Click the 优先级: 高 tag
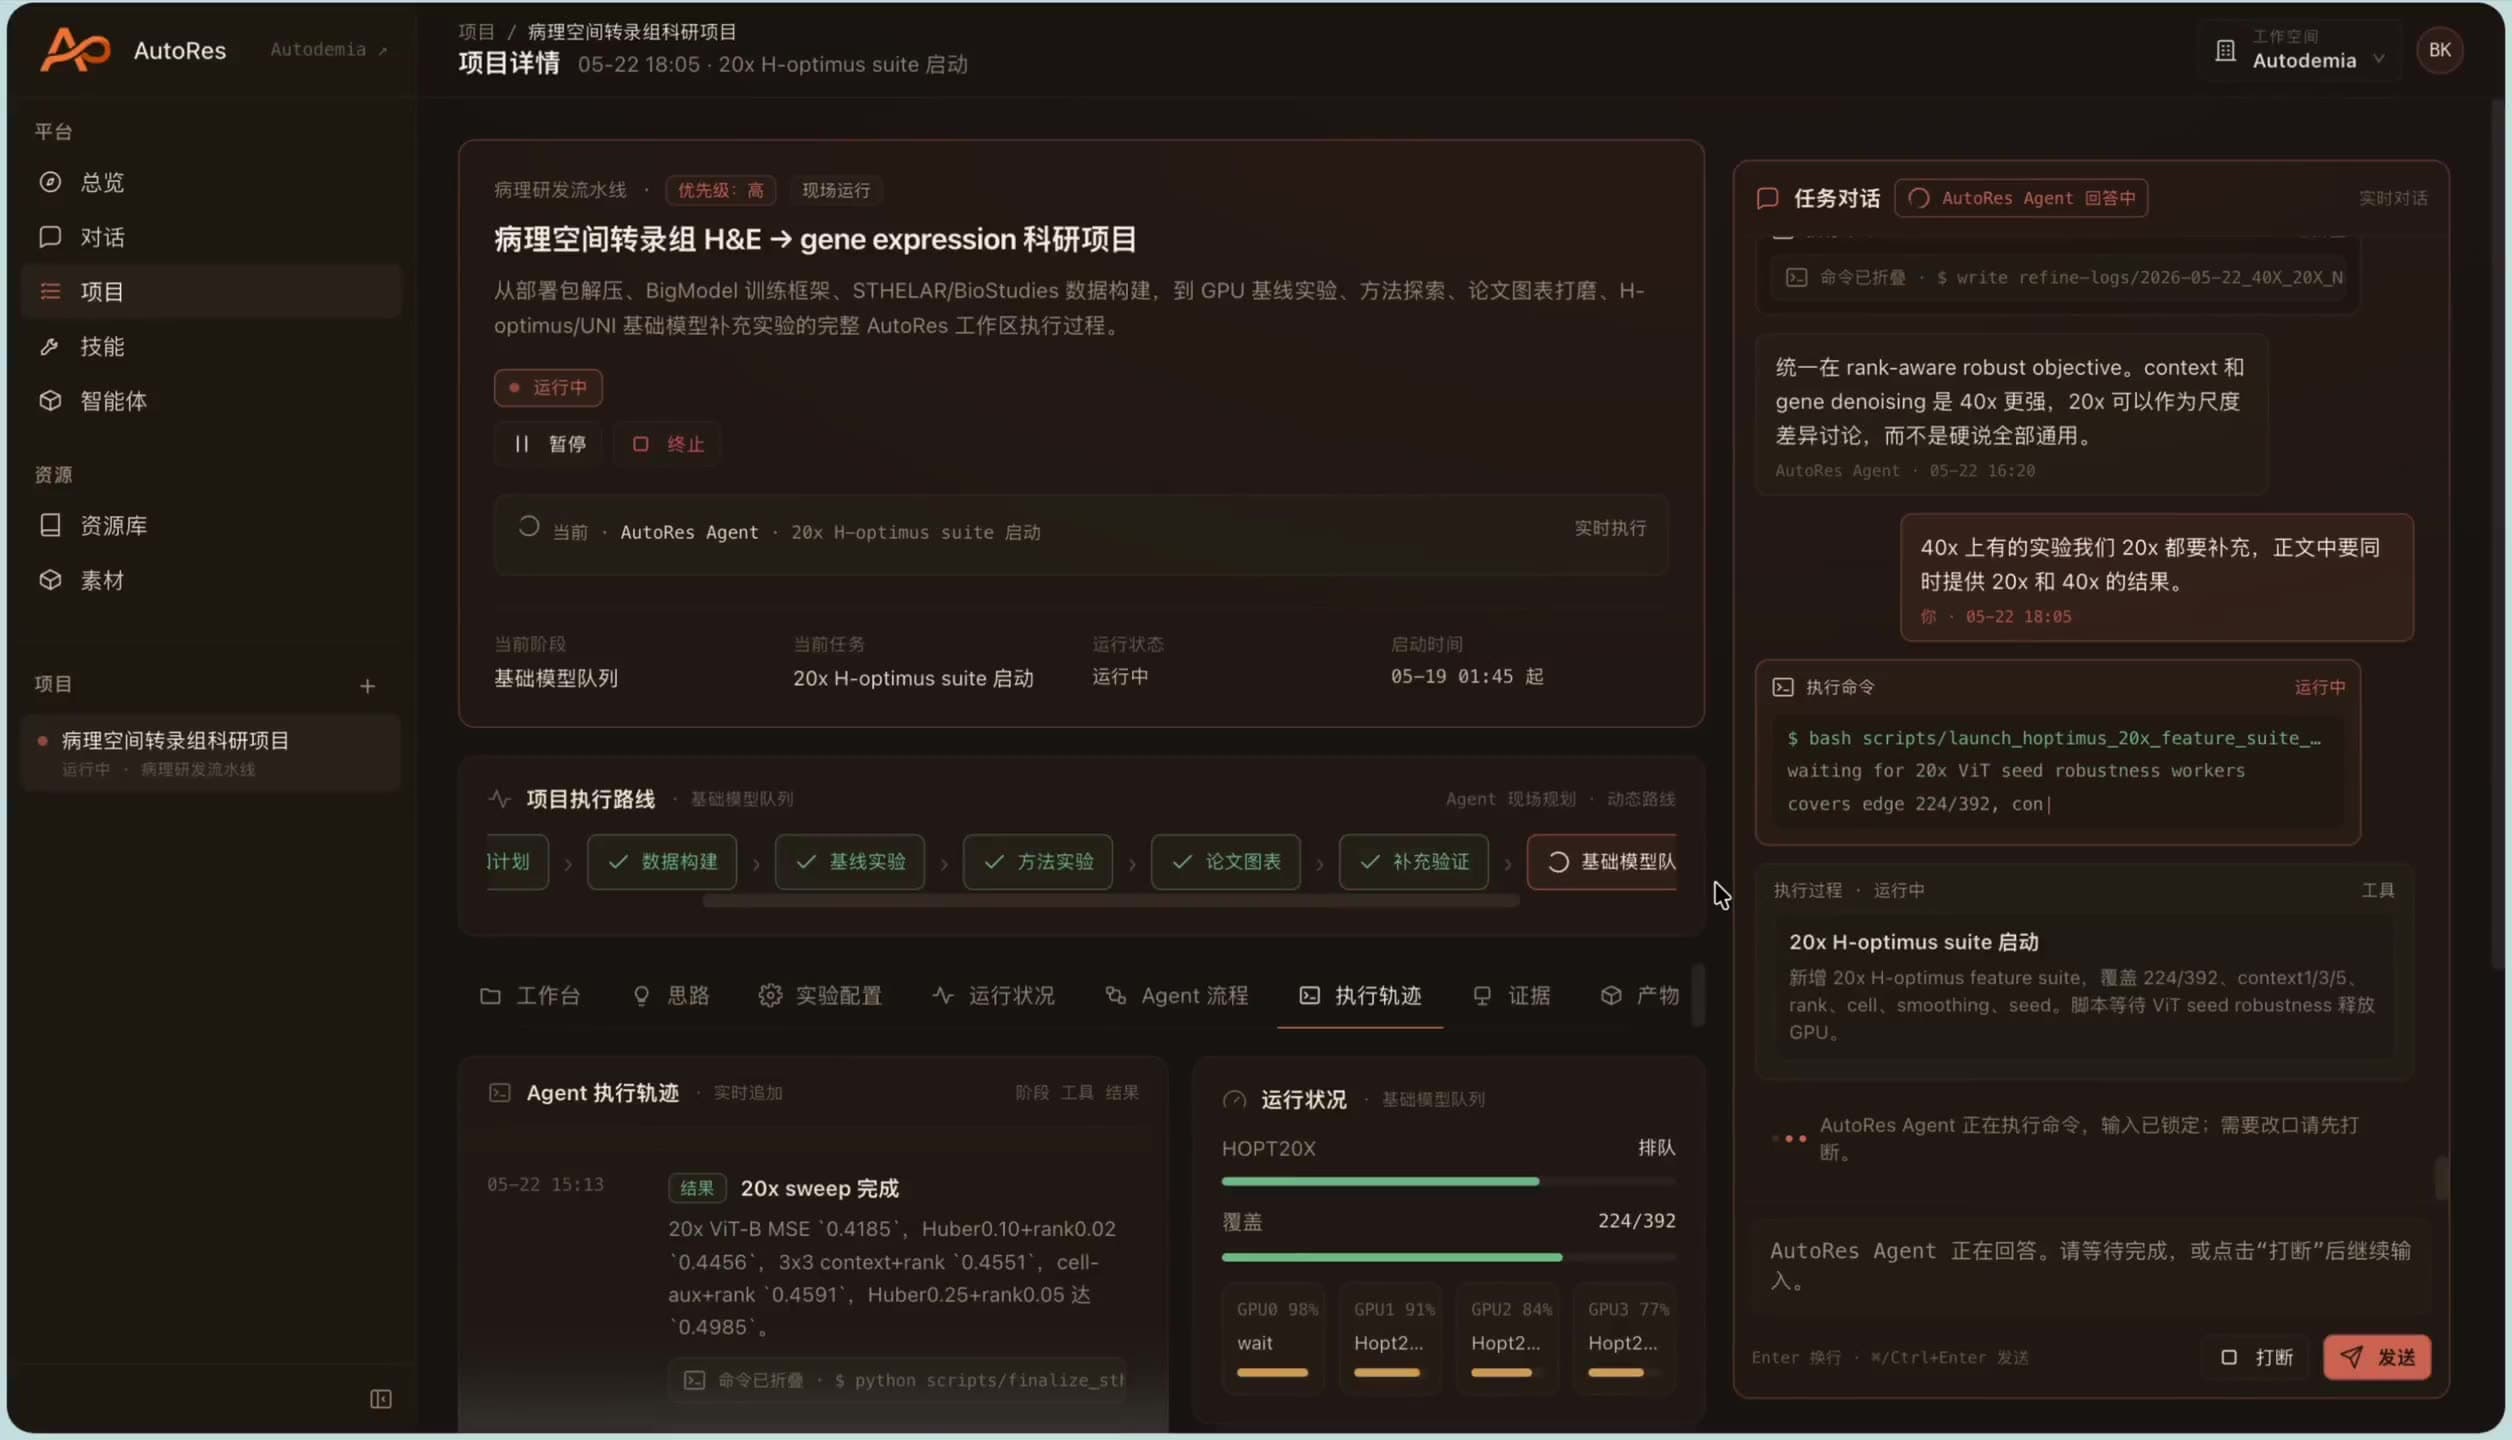The image size is (2512, 1440). pyautogui.click(x=720, y=190)
